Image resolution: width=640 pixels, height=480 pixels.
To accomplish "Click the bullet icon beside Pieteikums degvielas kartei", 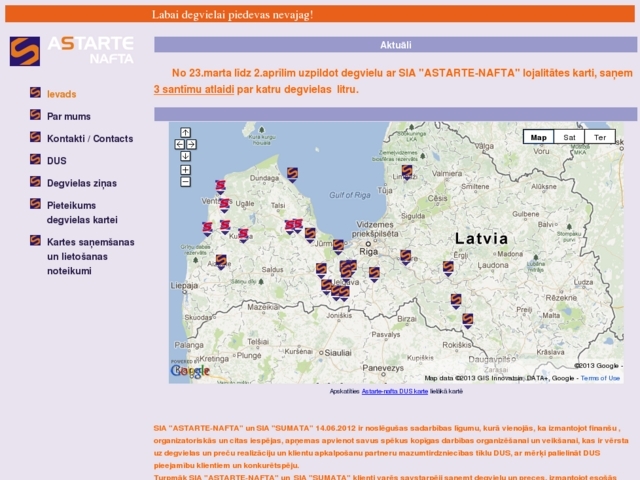I will click(36, 203).
